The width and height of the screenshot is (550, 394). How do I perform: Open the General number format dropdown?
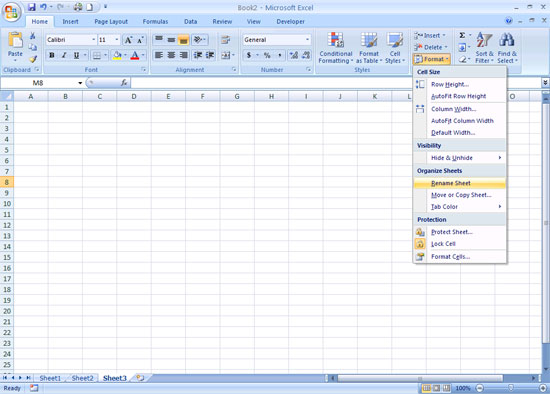click(308, 40)
